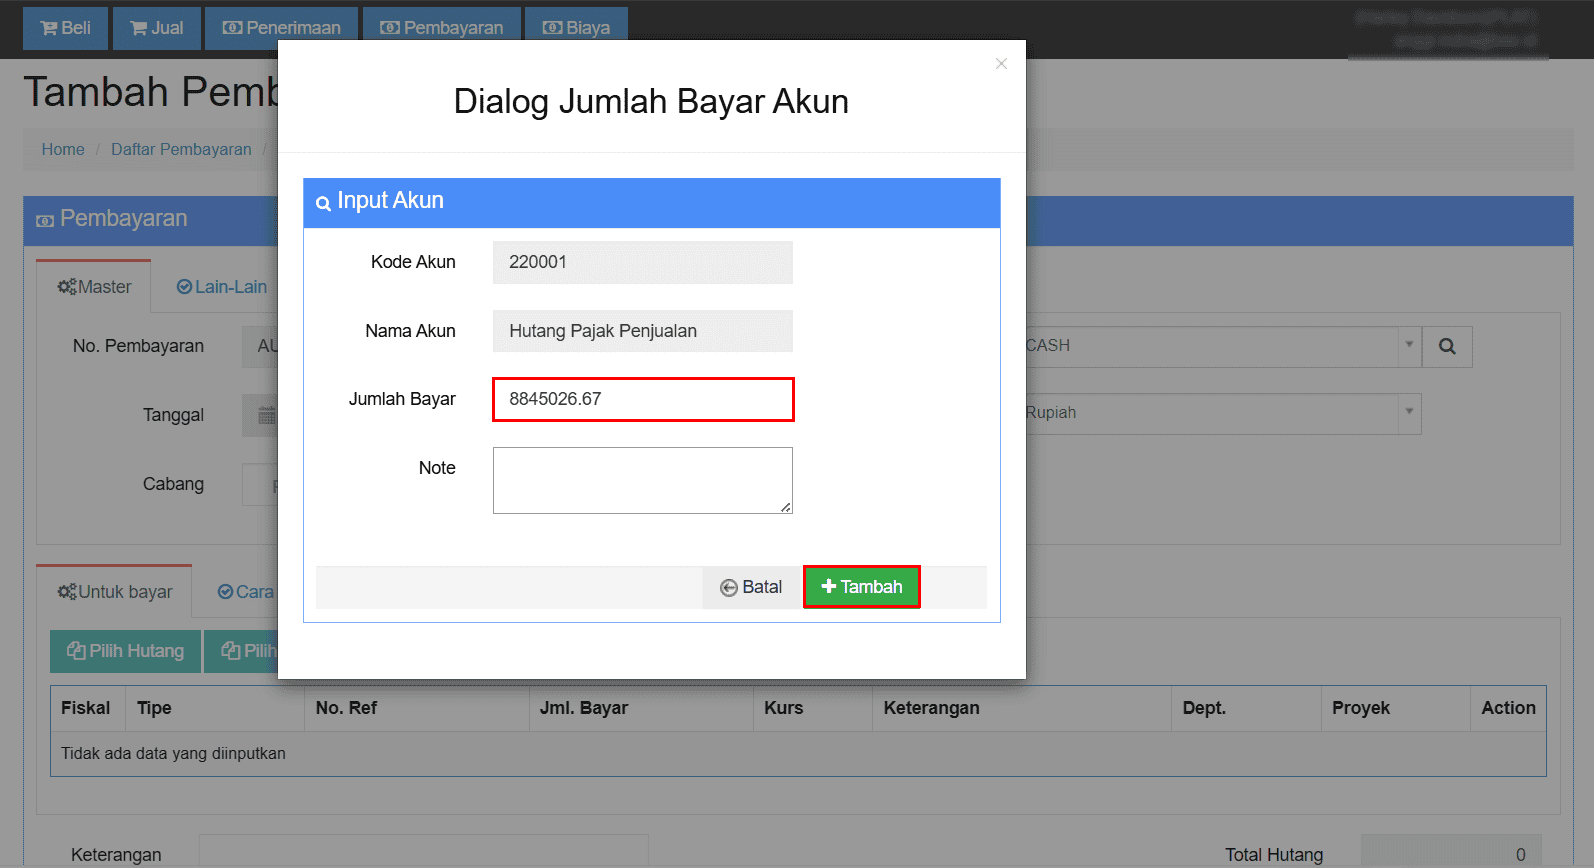Click the Jumlah Bayar input field
The width and height of the screenshot is (1594, 868).
coord(642,399)
